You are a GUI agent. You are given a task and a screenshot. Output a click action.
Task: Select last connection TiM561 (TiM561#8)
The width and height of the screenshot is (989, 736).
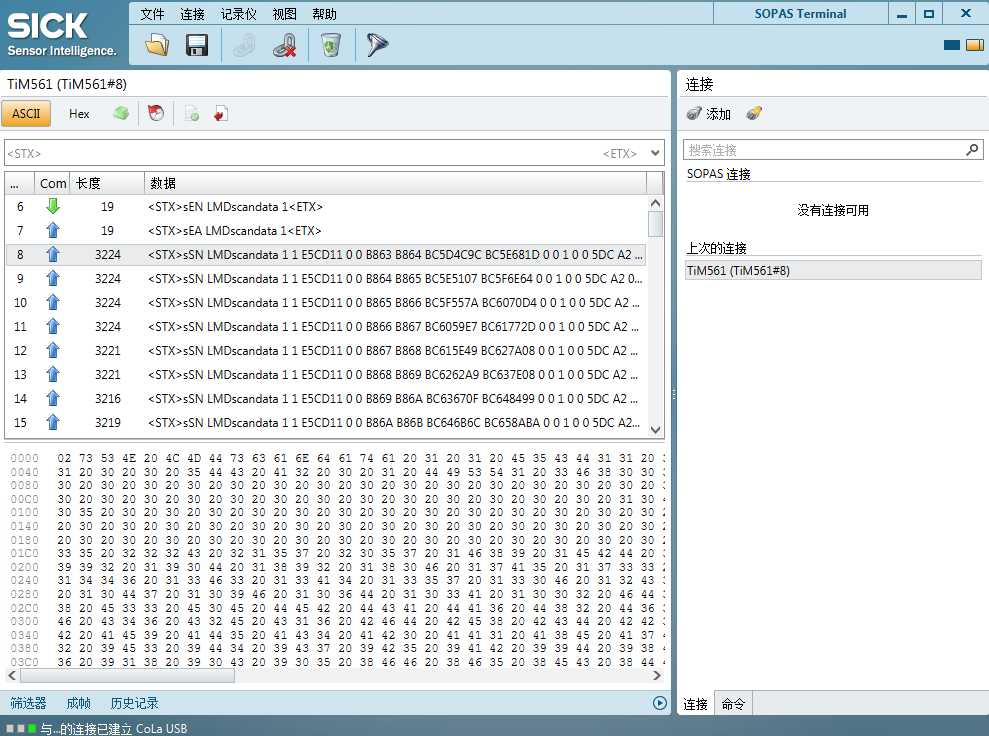(833, 271)
